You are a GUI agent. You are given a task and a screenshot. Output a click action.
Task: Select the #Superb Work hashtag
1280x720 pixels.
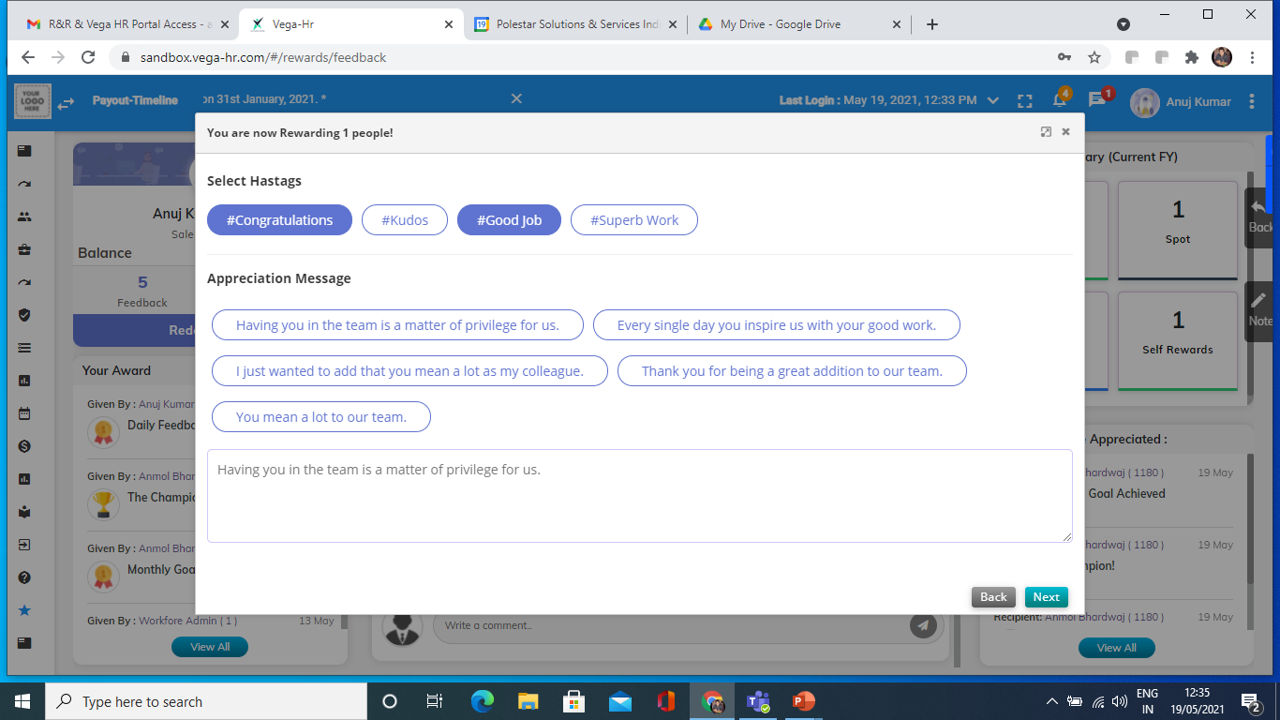coord(634,220)
